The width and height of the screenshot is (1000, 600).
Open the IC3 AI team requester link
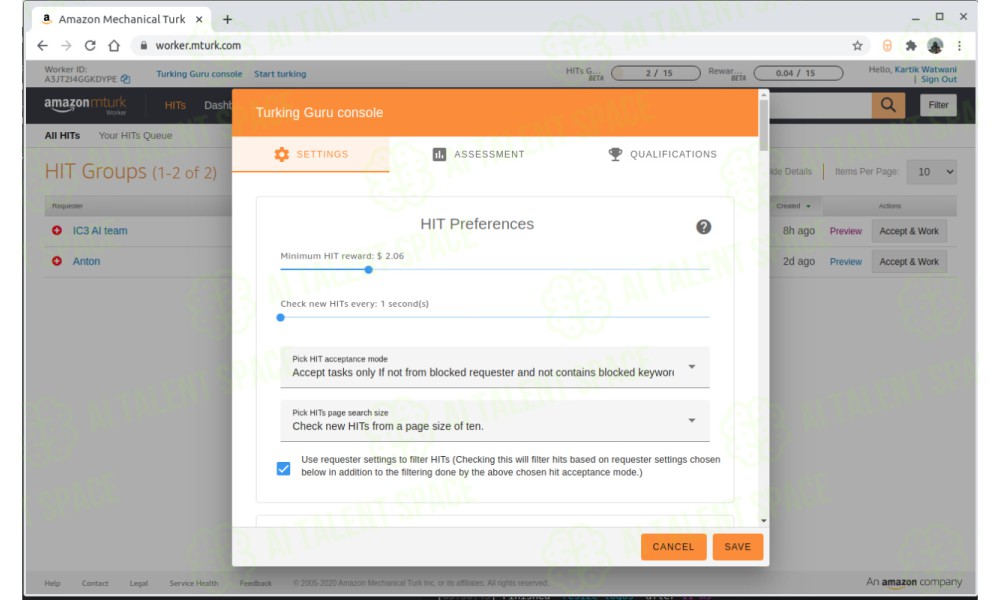(100, 230)
